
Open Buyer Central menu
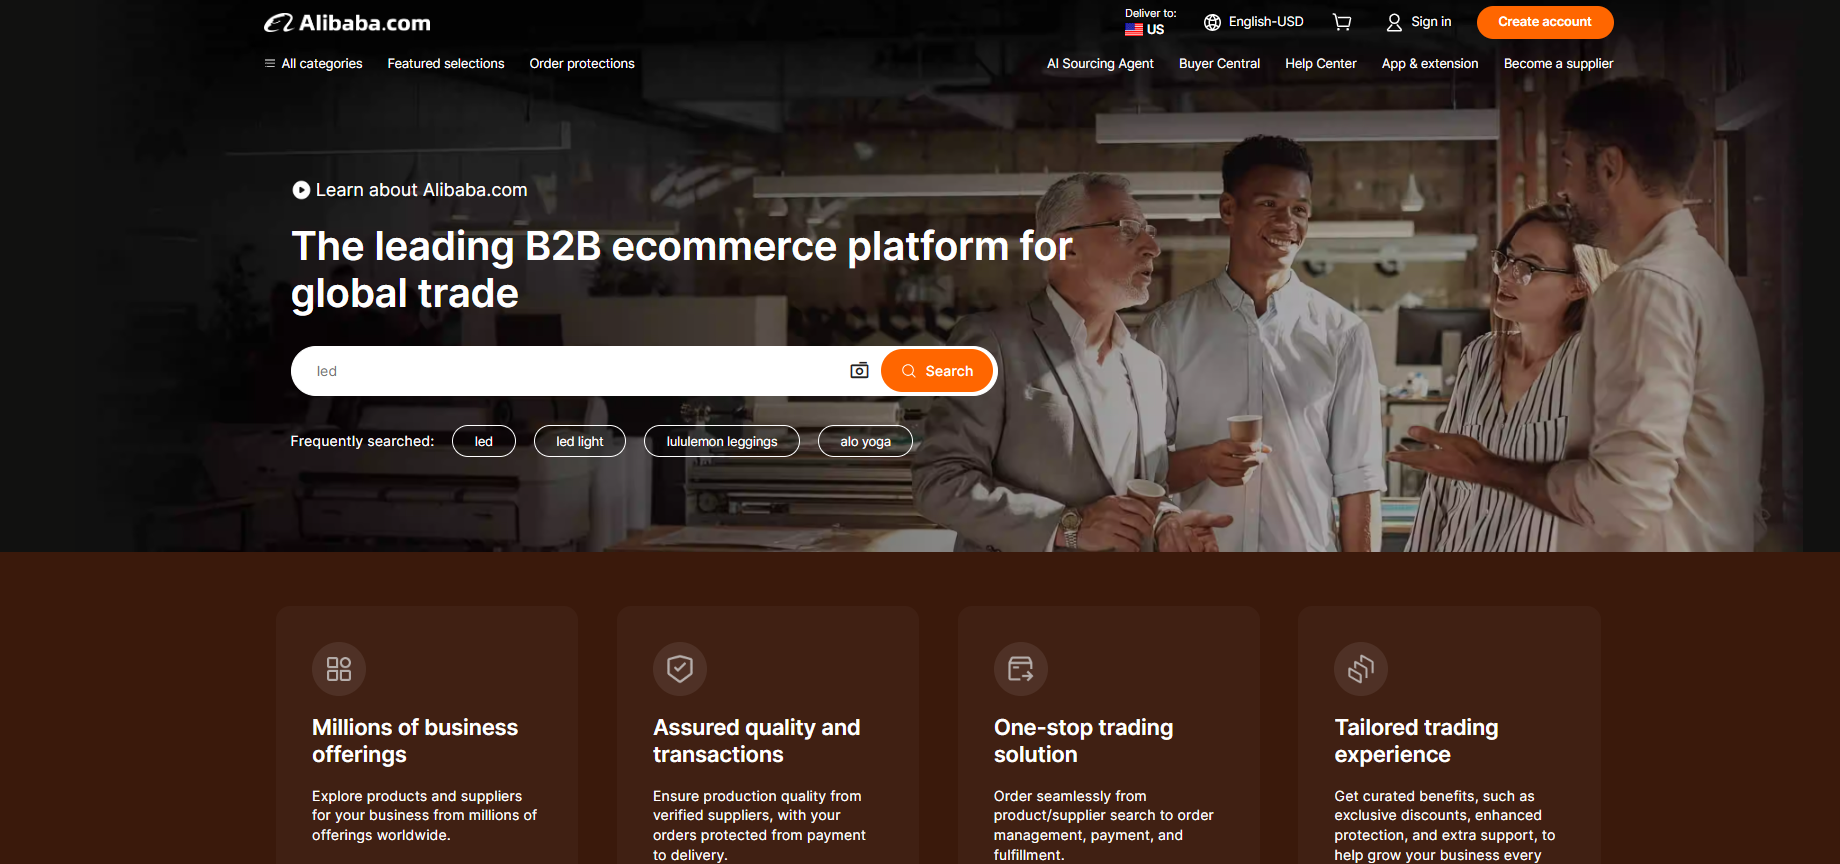coord(1219,63)
